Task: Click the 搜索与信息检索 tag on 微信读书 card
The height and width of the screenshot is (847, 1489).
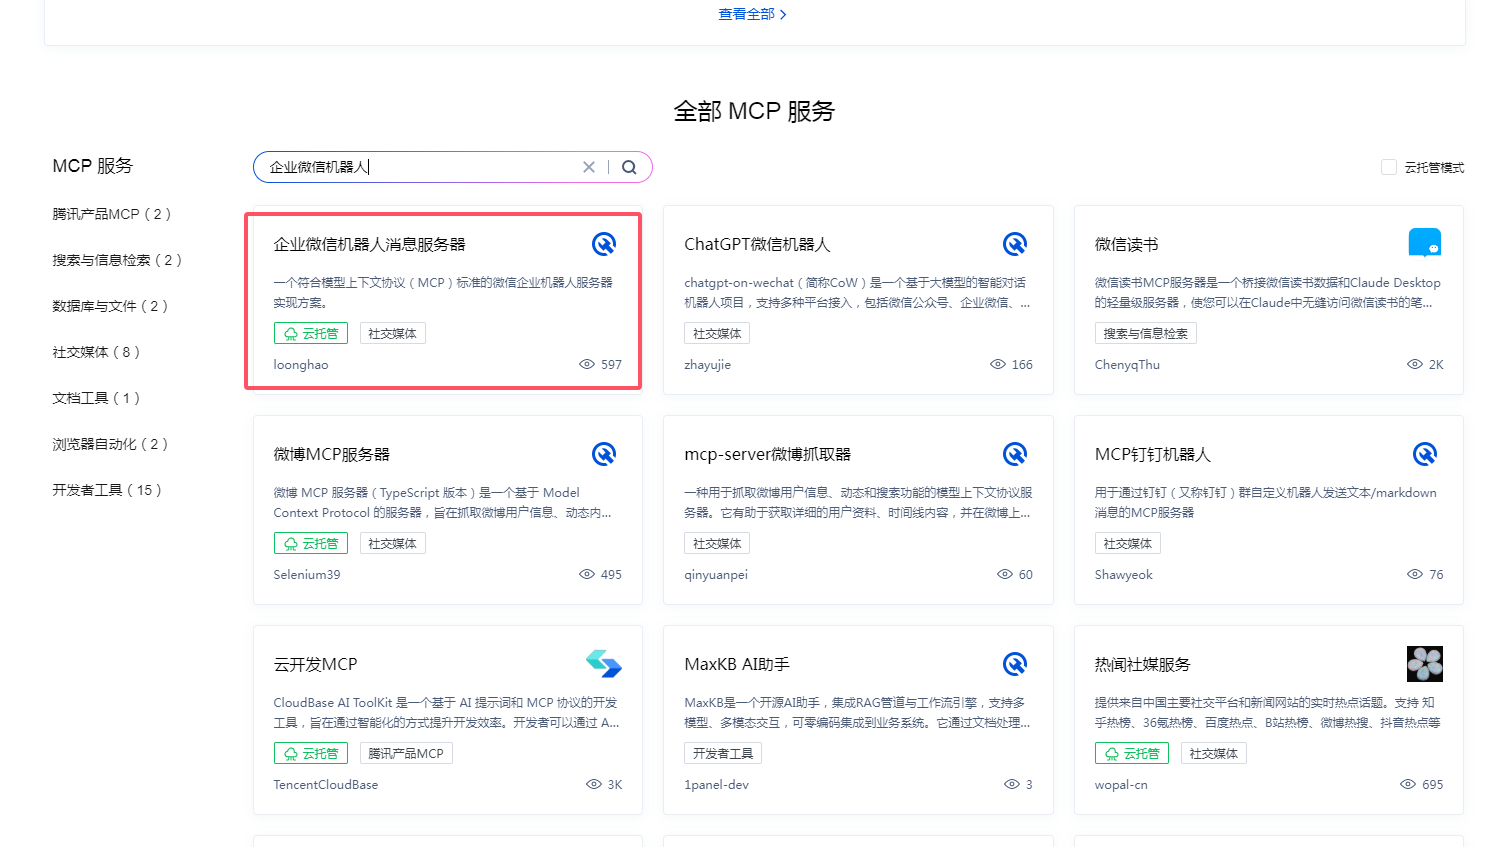Action: tap(1146, 333)
